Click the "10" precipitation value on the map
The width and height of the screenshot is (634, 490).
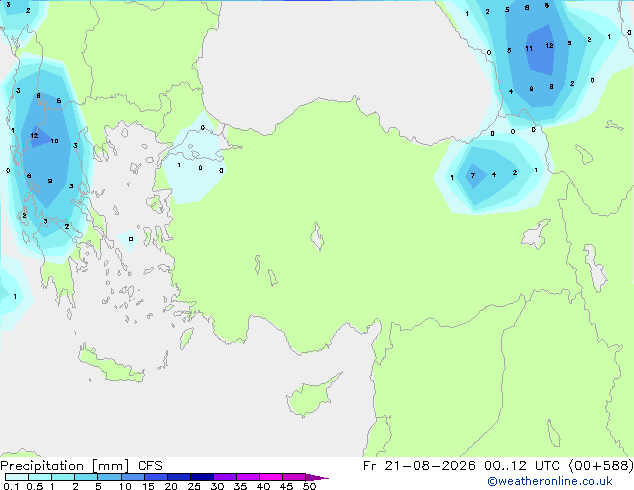[55, 141]
